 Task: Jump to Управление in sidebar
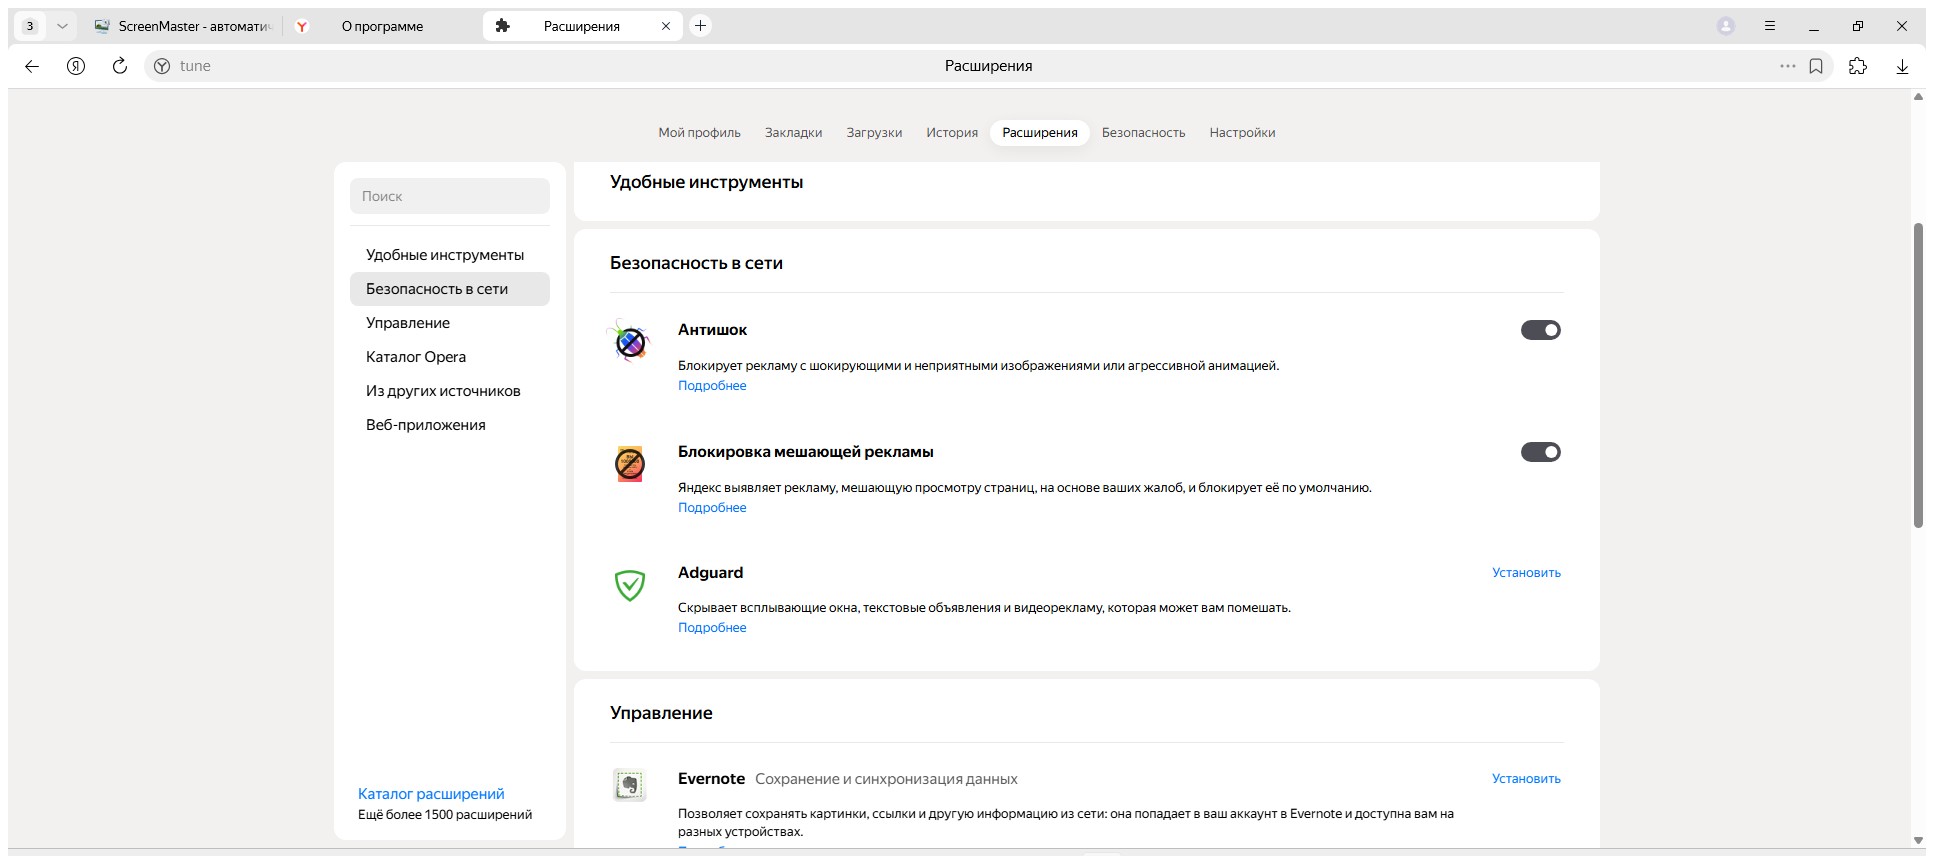click(450, 323)
